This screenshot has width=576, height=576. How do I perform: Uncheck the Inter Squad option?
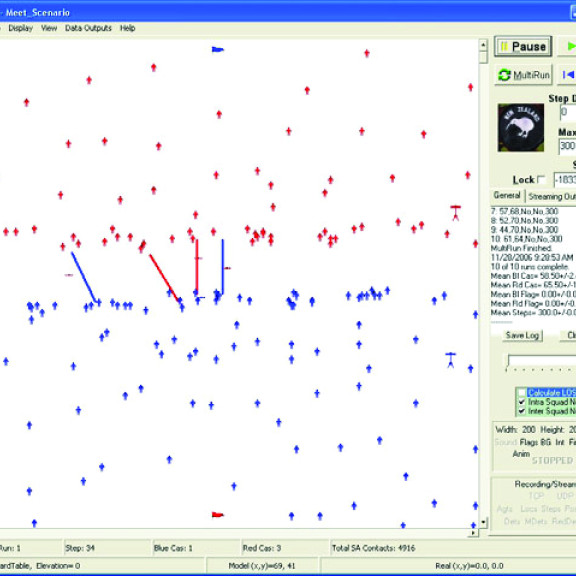(x=521, y=411)
